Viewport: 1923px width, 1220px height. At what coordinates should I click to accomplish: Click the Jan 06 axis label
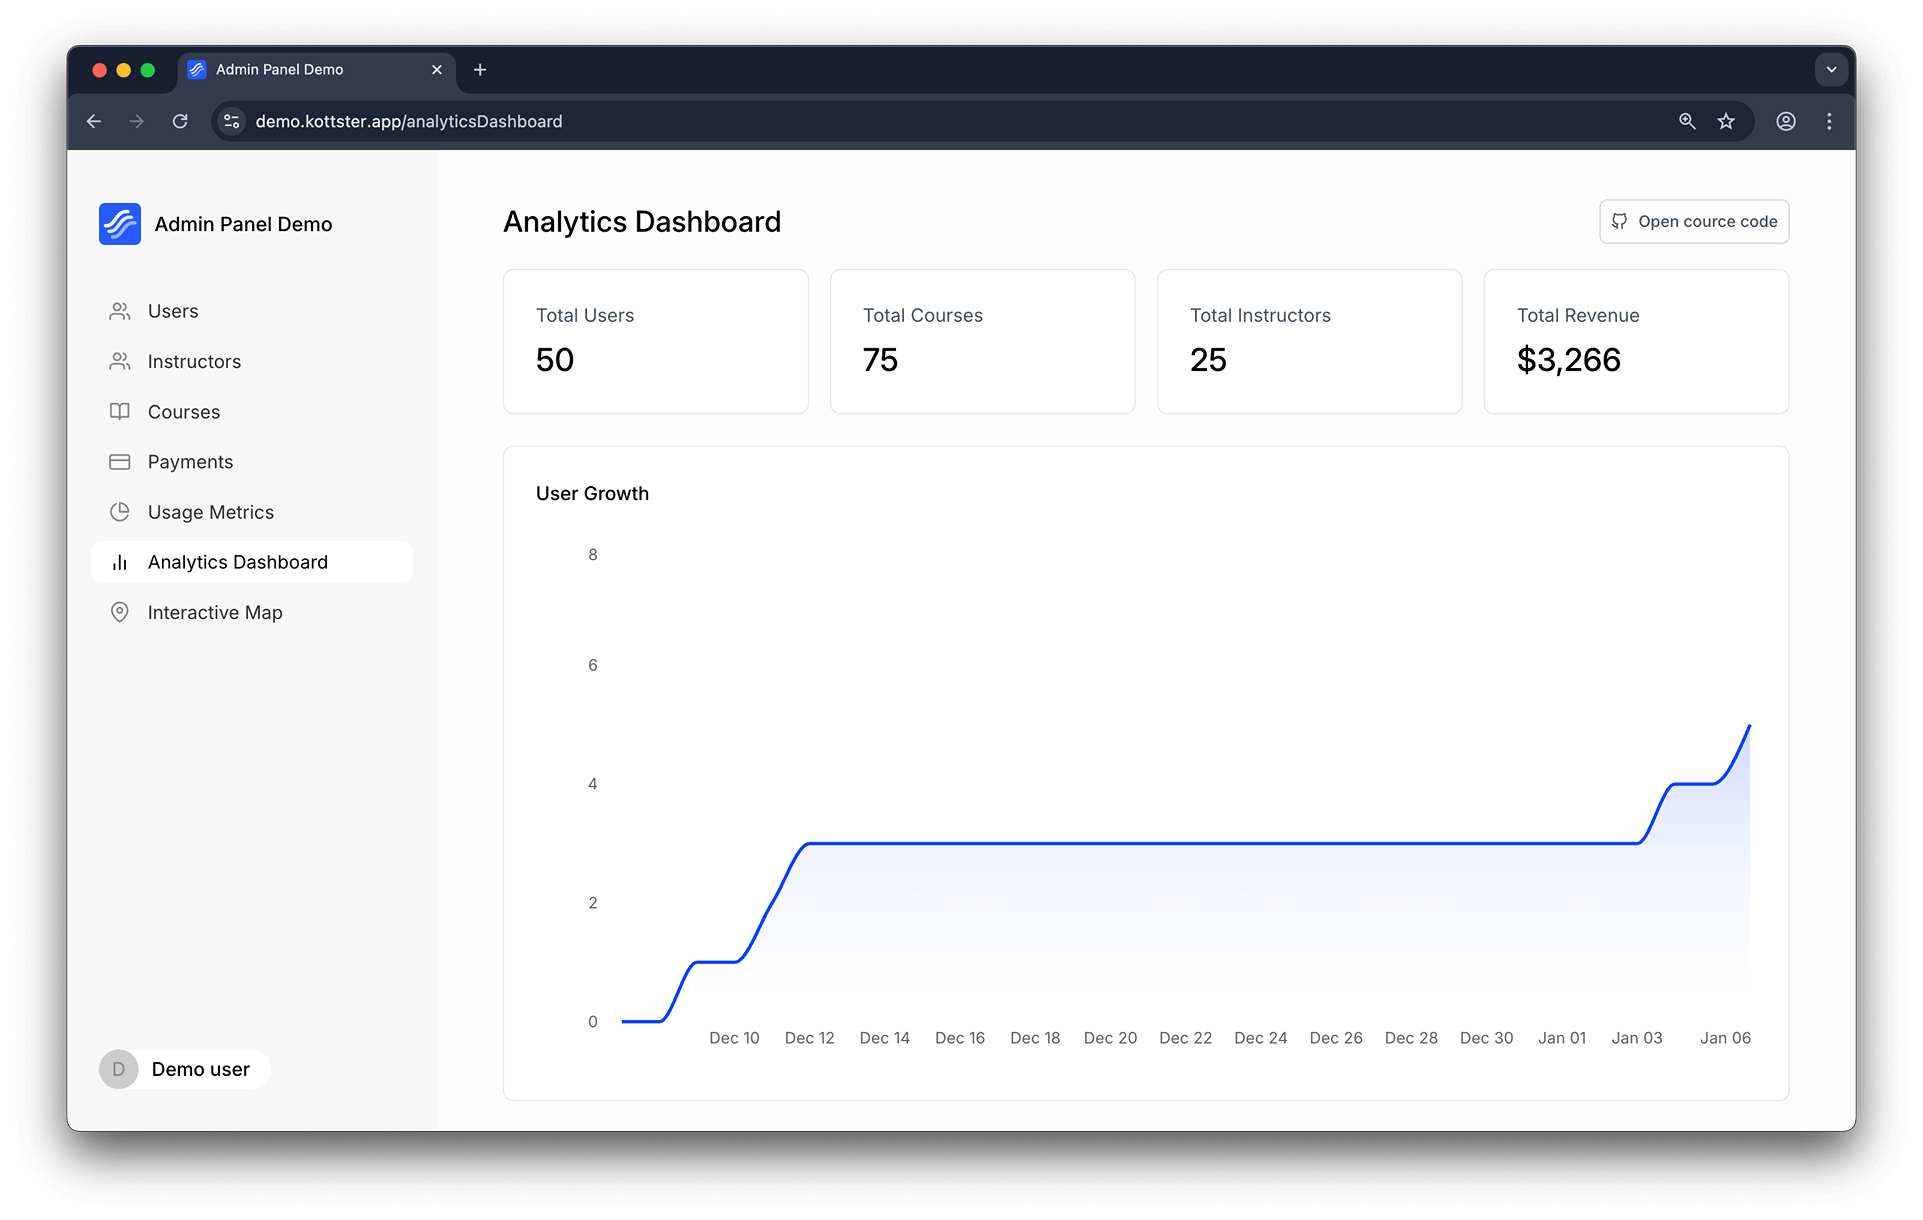pyautogui.click(x=1726, y=1038)
